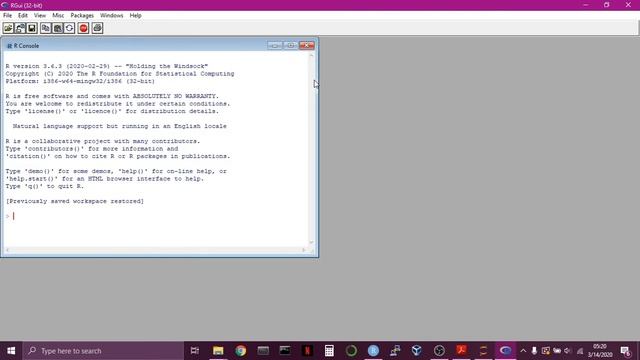Click the Paste toolbar icon

point(58,28)
